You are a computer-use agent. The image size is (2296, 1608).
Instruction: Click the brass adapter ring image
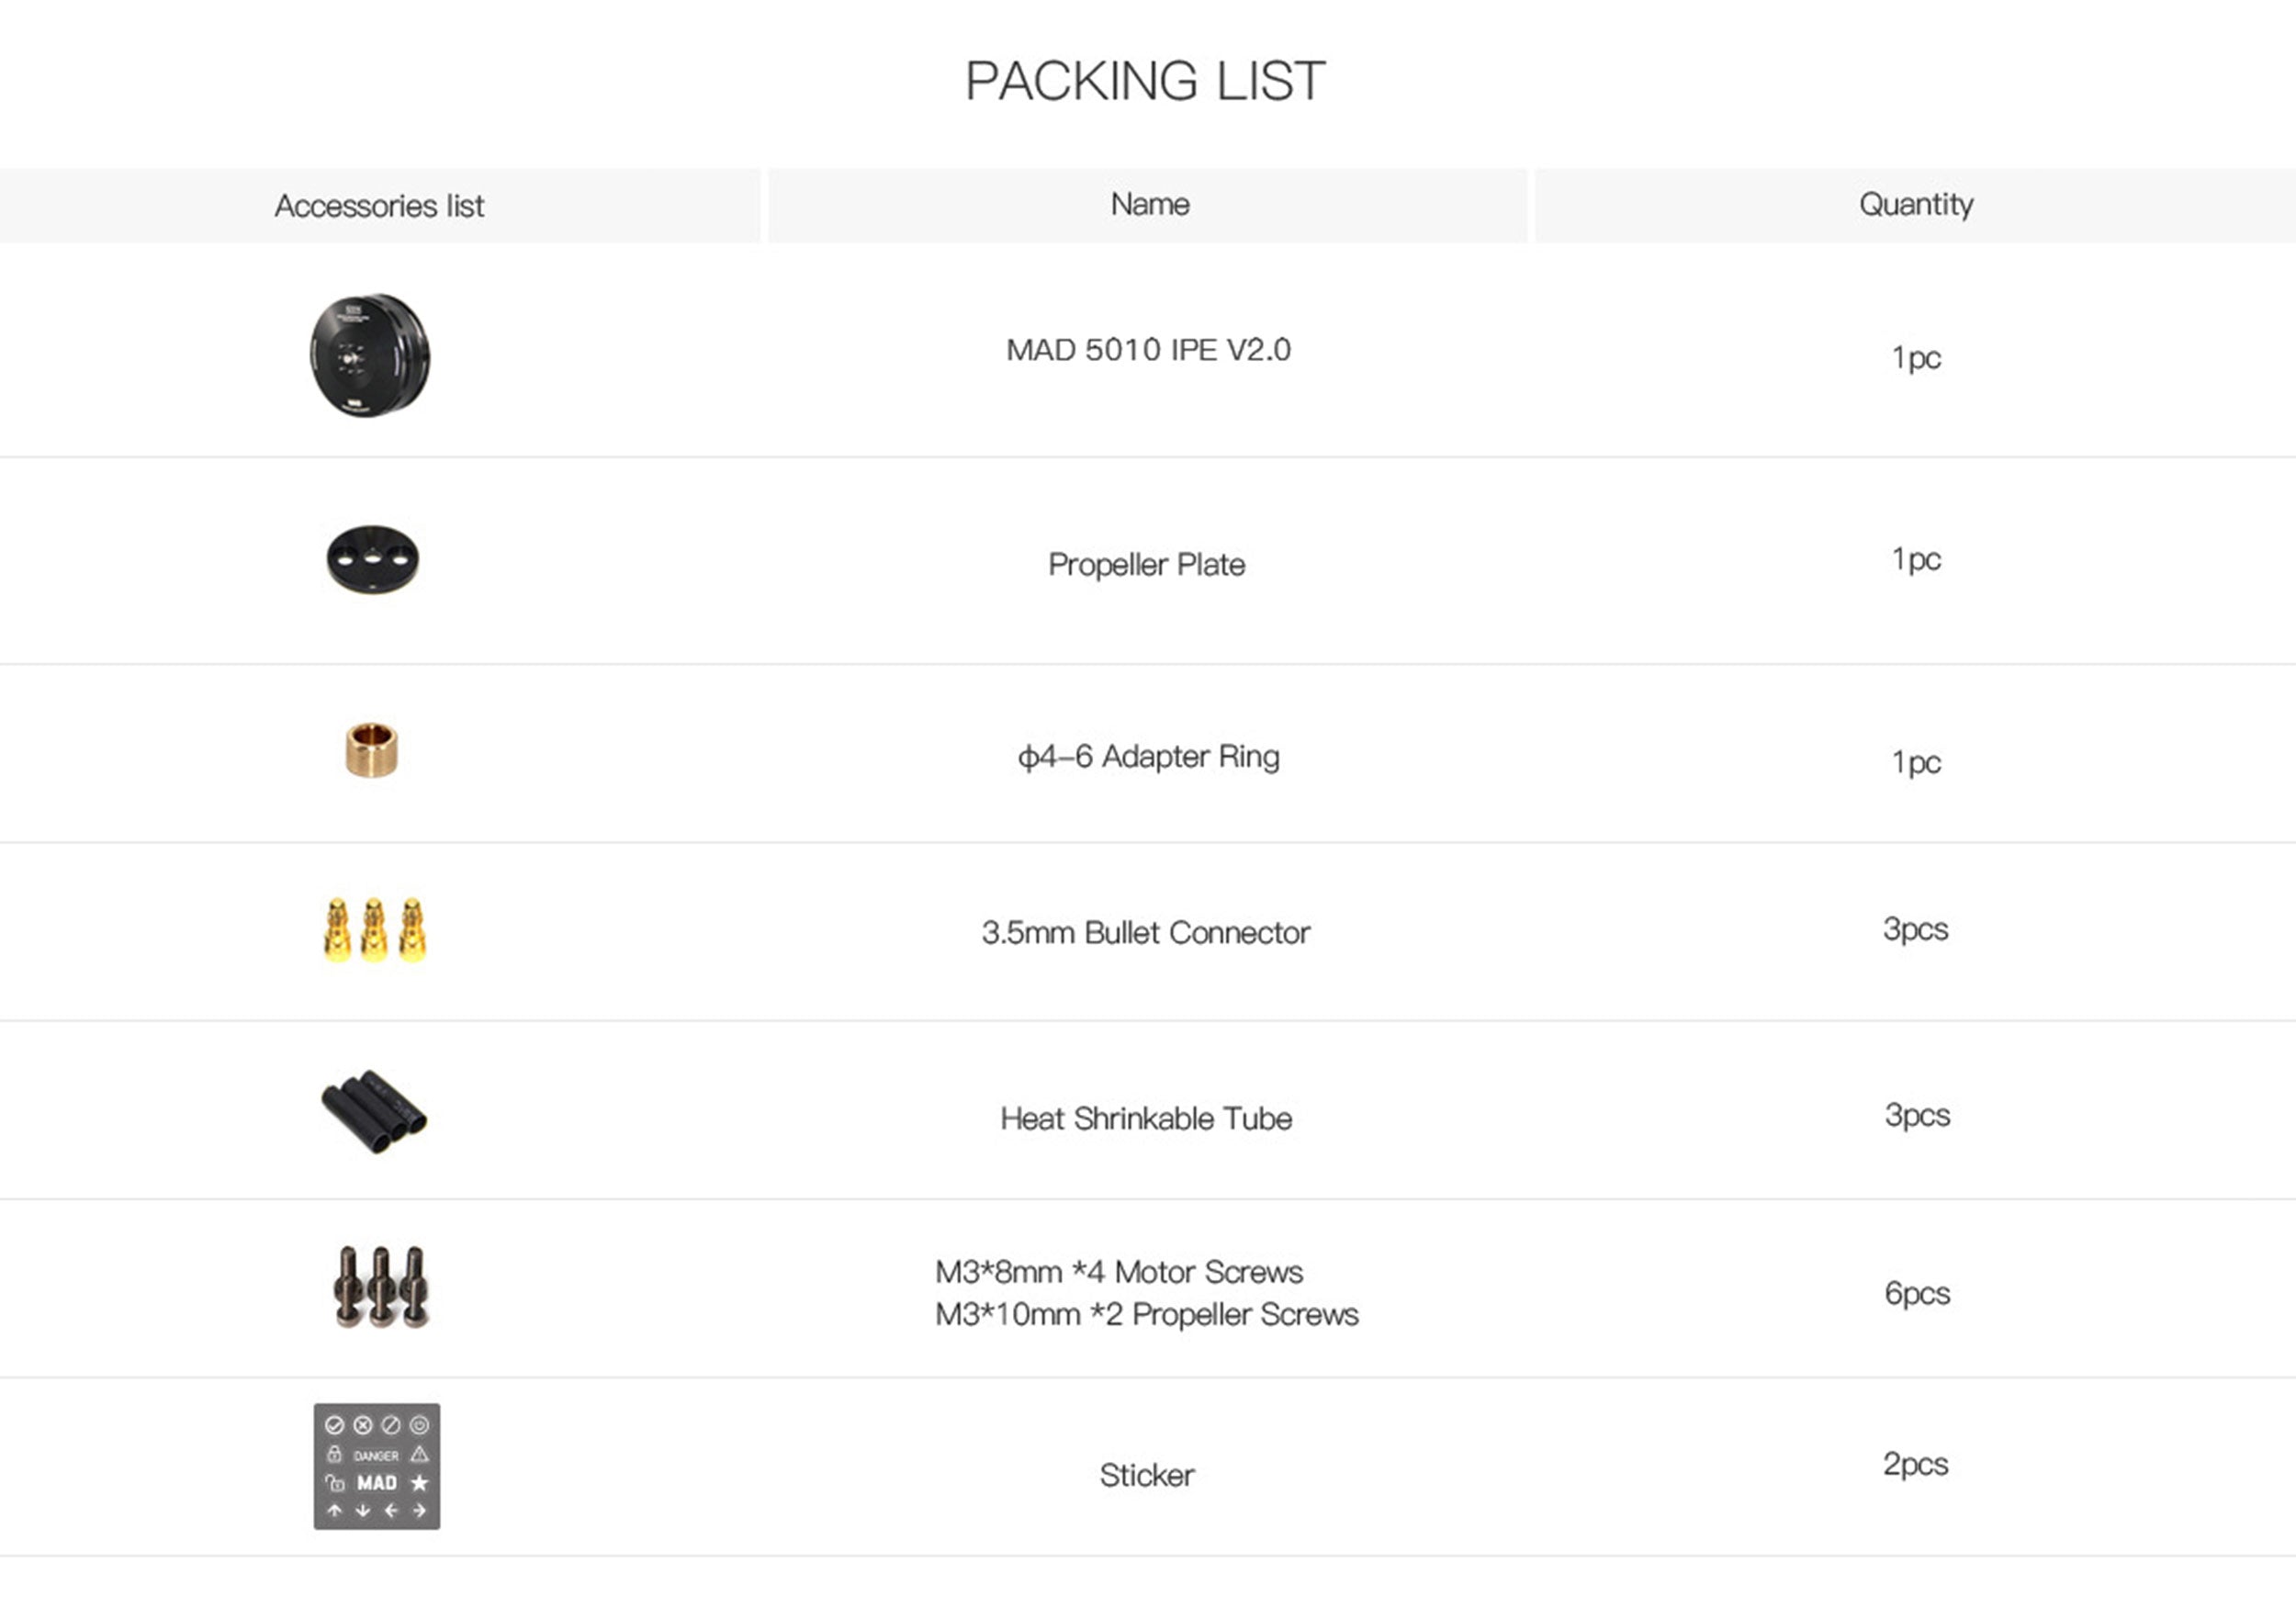[372, 749]
